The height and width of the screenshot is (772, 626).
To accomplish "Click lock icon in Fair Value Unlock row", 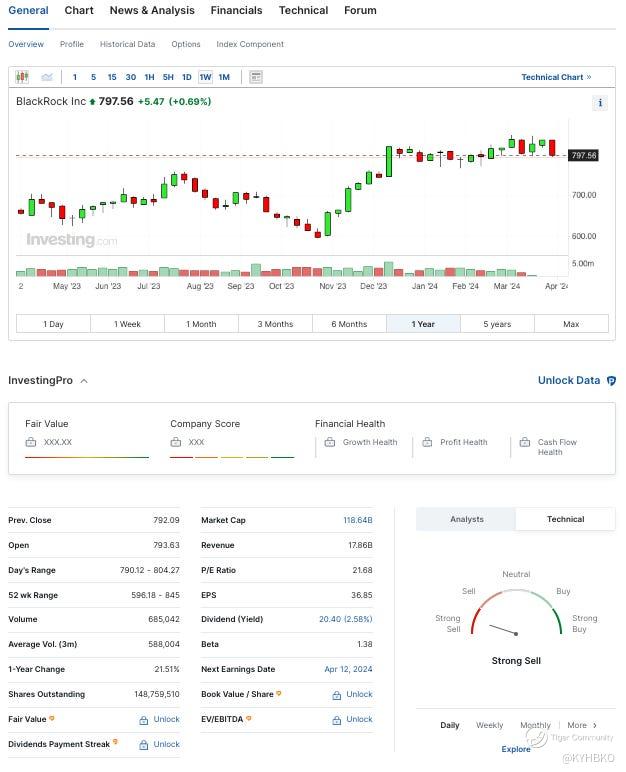I will pos(143,720).
